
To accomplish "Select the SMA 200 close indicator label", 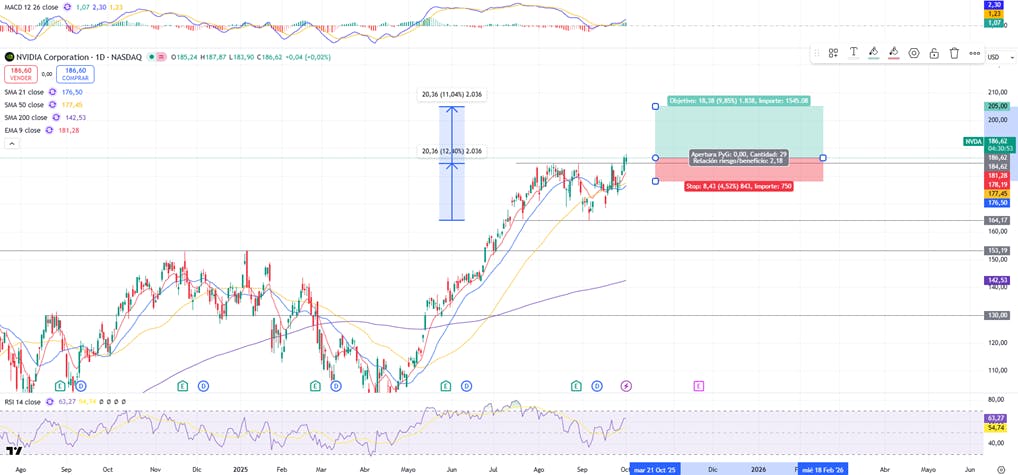I will 26,117.
